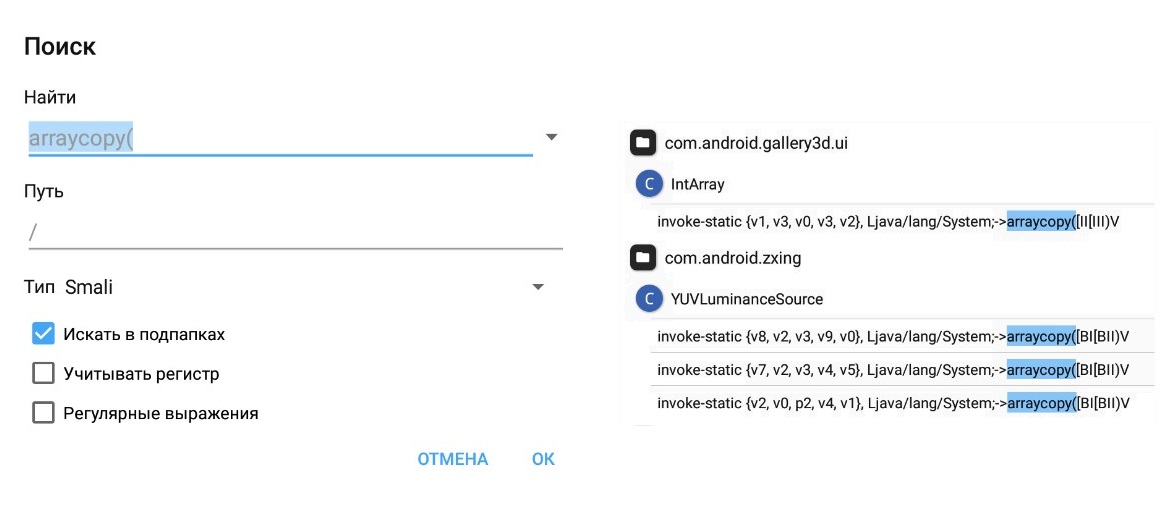Click the YUVLuminanceSource class icon
The image size is (1164, 510).
coord(651,299)
